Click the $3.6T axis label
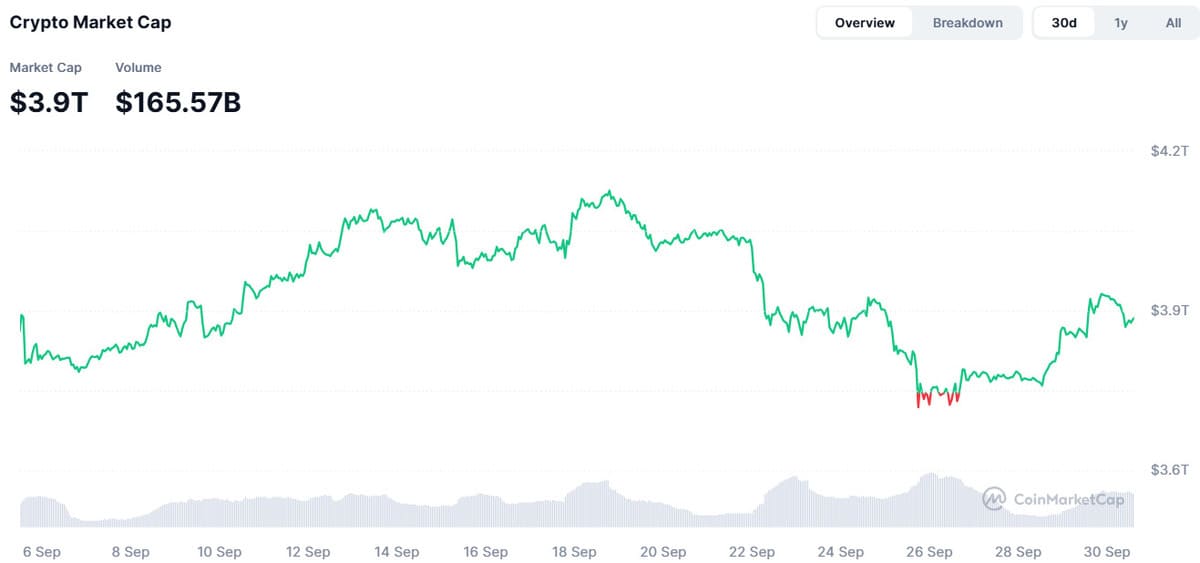The height and width of the screenshot is (563, 1200). click(x=1169, y=469)
